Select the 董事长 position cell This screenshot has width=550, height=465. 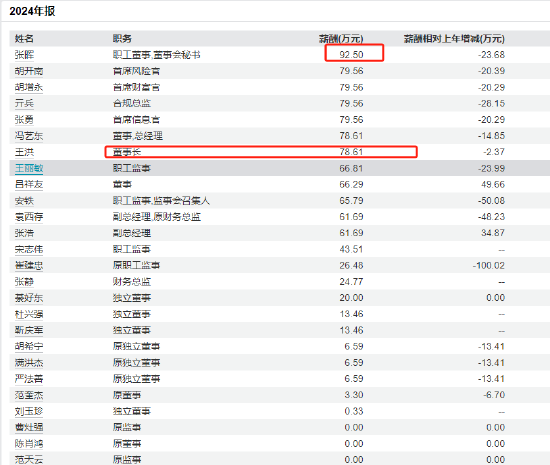pyautogui.click(x=127, y=152)
